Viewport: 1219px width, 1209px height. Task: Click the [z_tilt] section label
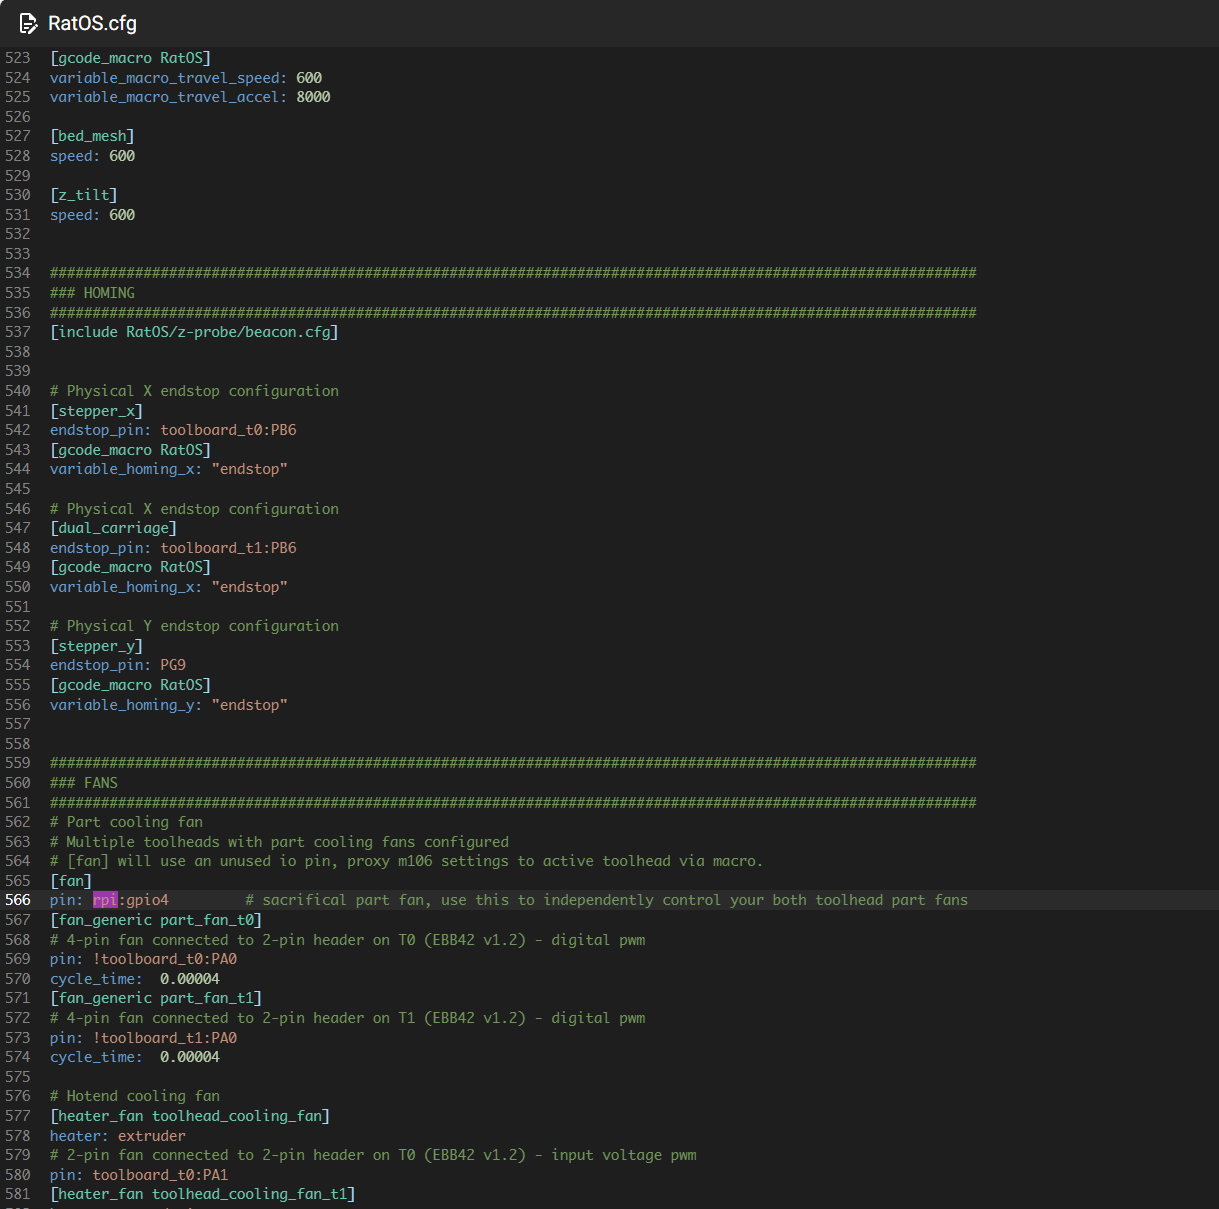click(x=83, y=194)
